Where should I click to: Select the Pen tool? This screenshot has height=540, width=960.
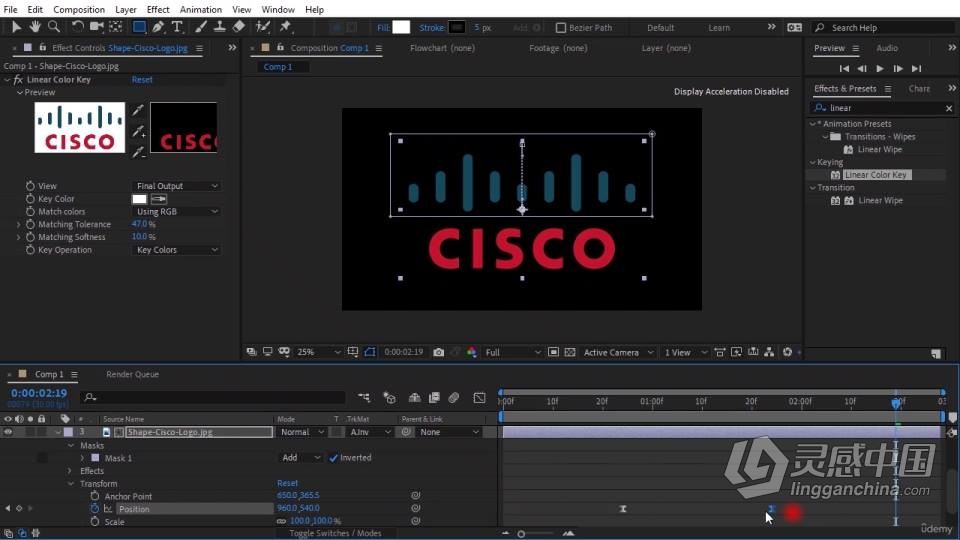tap(158, 26)
